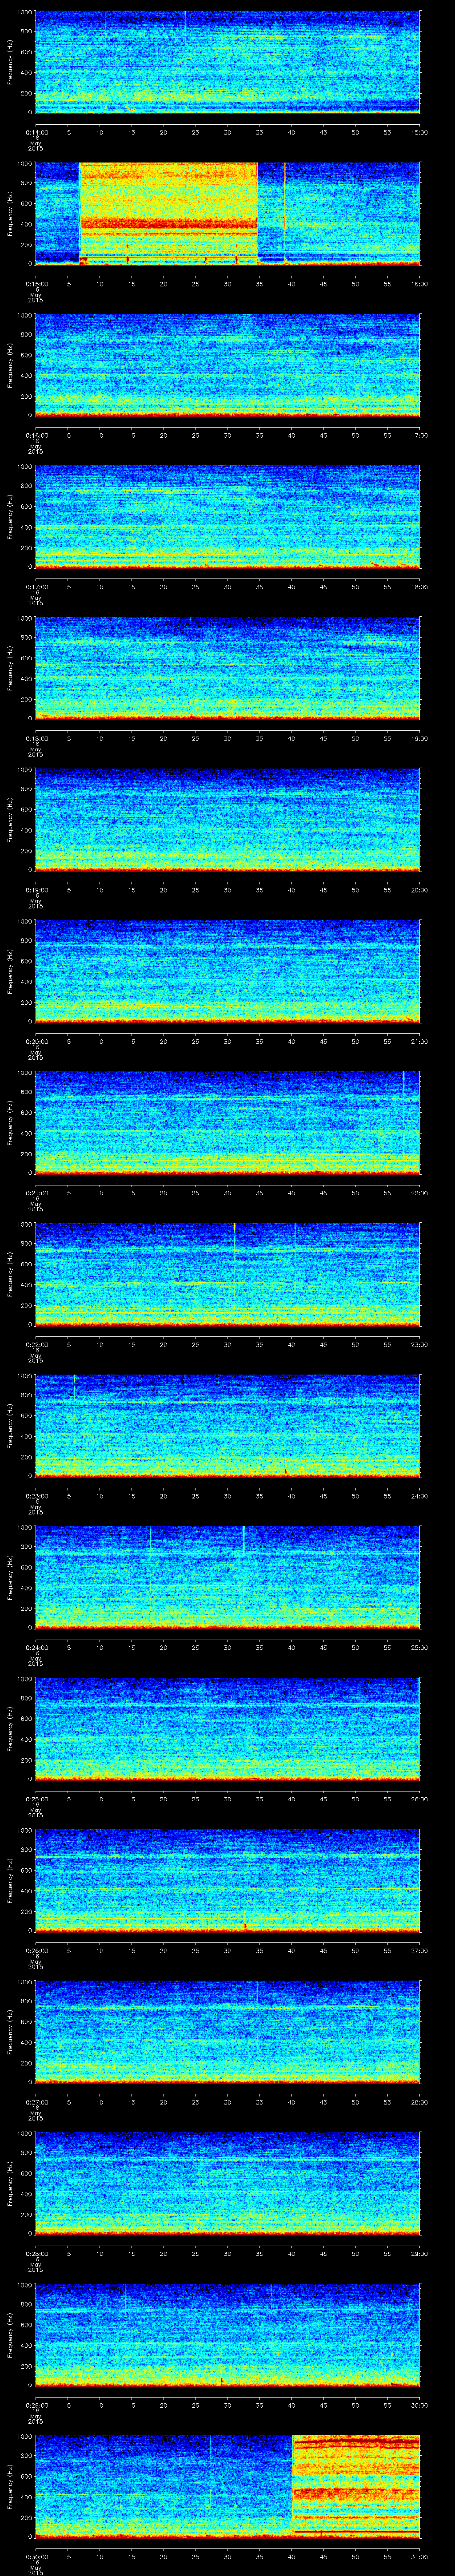Pick the spectrogram panel starting at 0:27:00
The width and height of the screenshot is (455, 2576).
pos(228,2032)
